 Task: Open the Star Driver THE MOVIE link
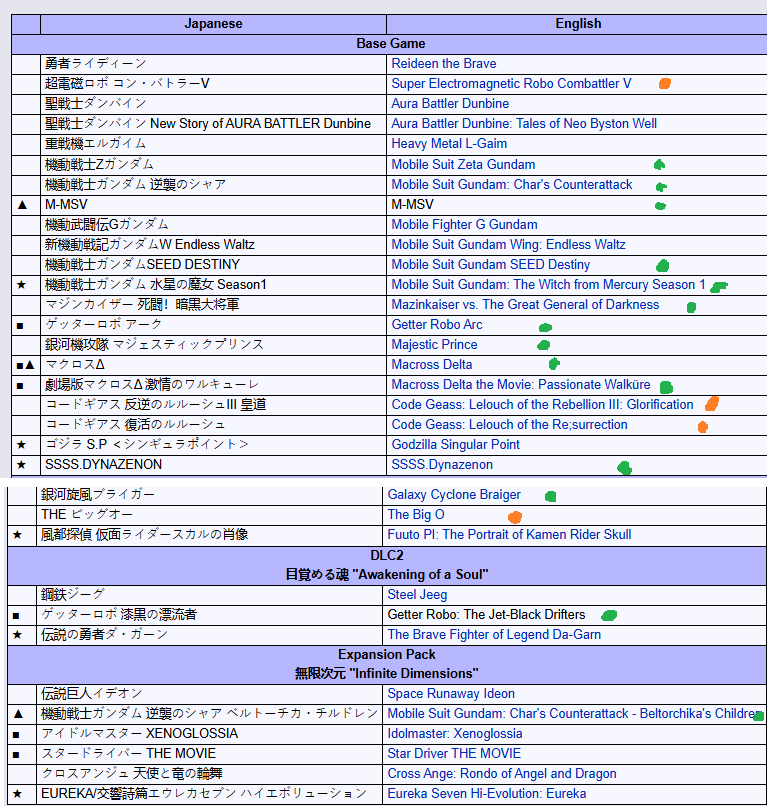(454, 754)
